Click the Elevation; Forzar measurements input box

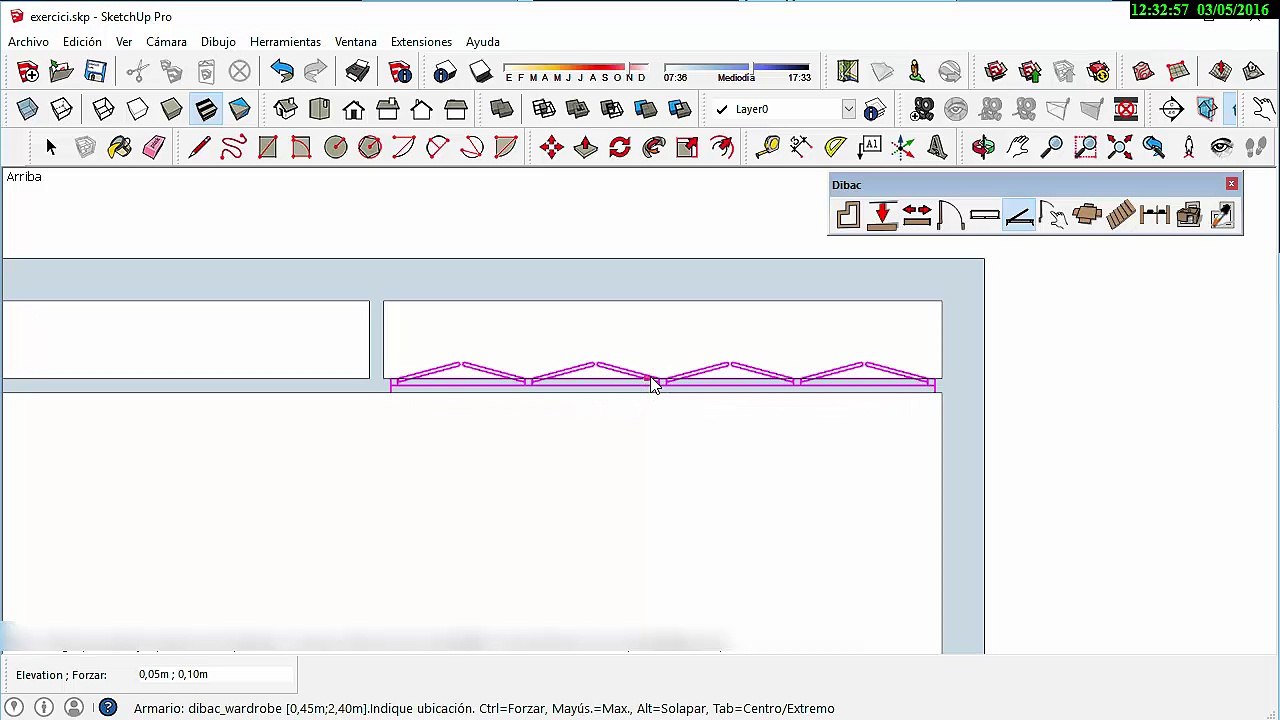214,675
